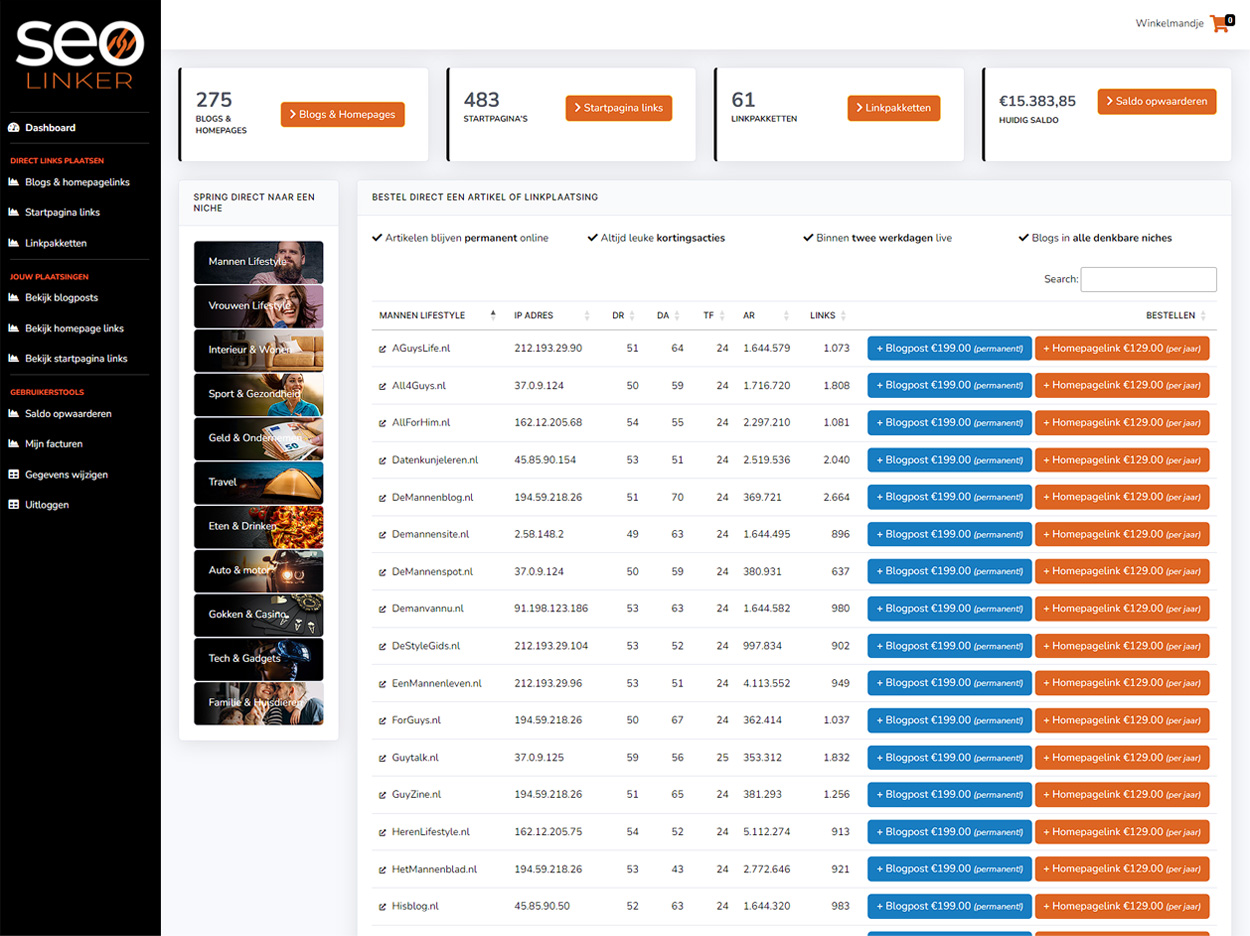1250x936 pixels.
Task: Open Blogs & homepagelinks in sidebar
Action: 77,182
